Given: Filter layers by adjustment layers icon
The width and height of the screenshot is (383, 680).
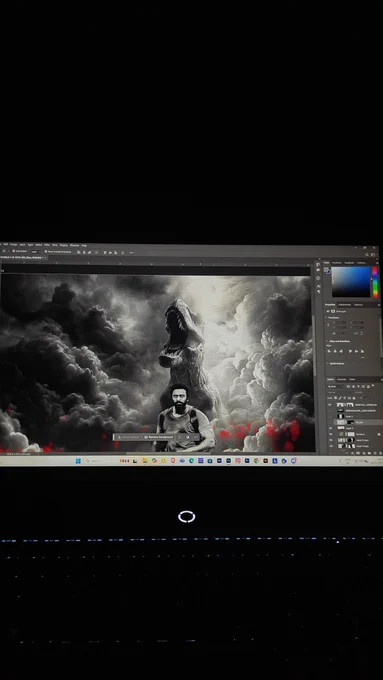Looking at the screenshot, I should point(354,386).
